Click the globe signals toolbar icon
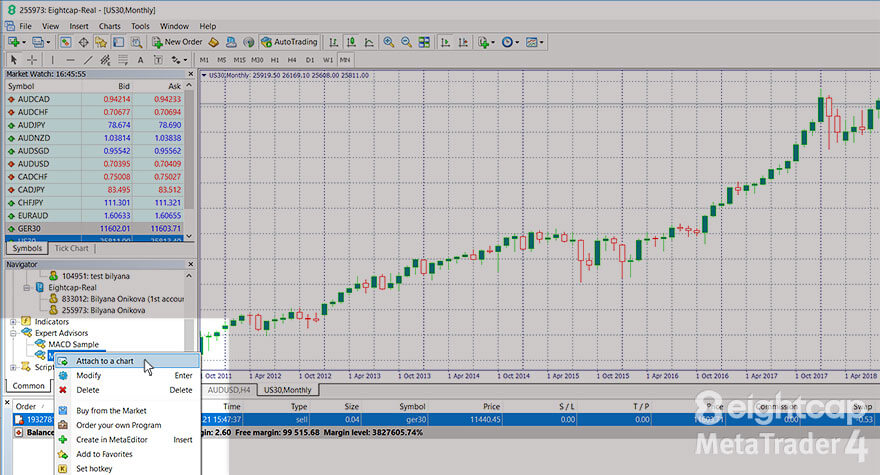This screenshot has width=880, height=475. (x=249, y=42)
